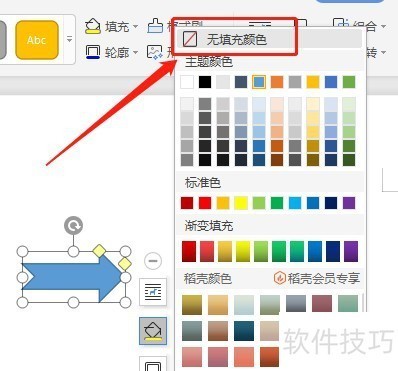Image resolution: width=398 pixels, height=371 pixels.
Task: Apply navy blue gradient fill
Action: point(333,251)
